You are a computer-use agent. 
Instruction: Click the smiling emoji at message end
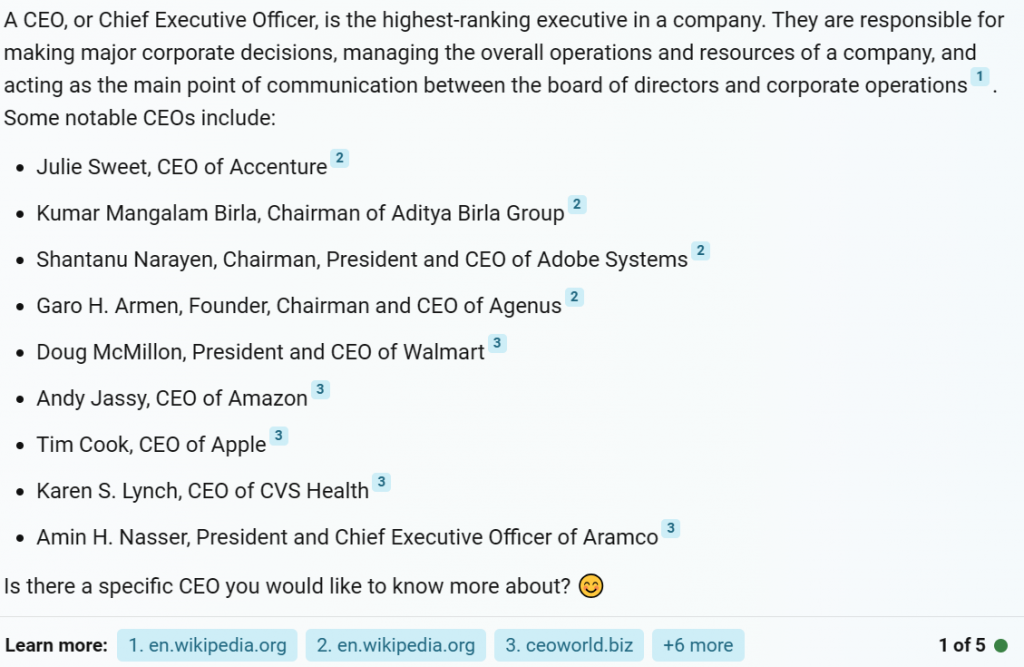(x=590, y=586)
